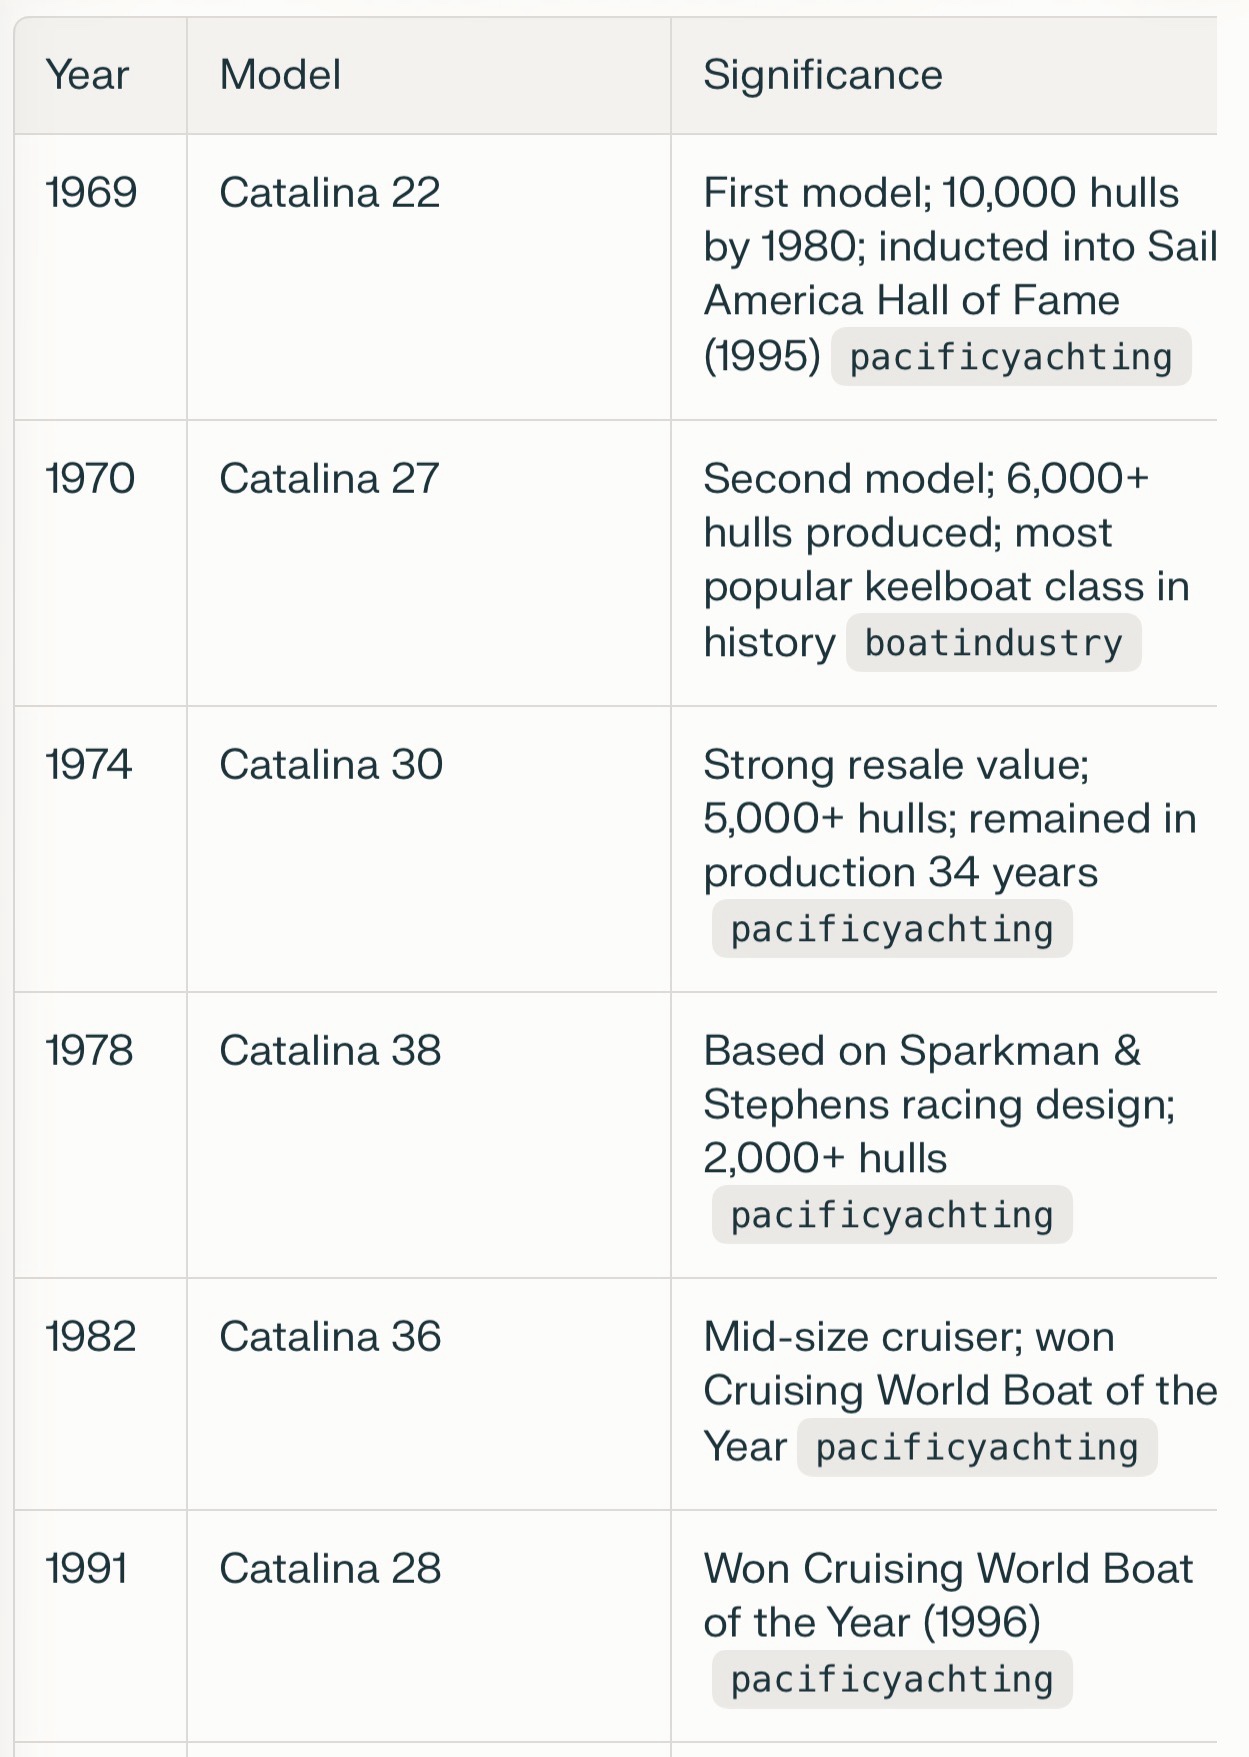The width and height of the screenshot is (1249, 1757).
Task: Click the Model column header
Action: (280, 75)
